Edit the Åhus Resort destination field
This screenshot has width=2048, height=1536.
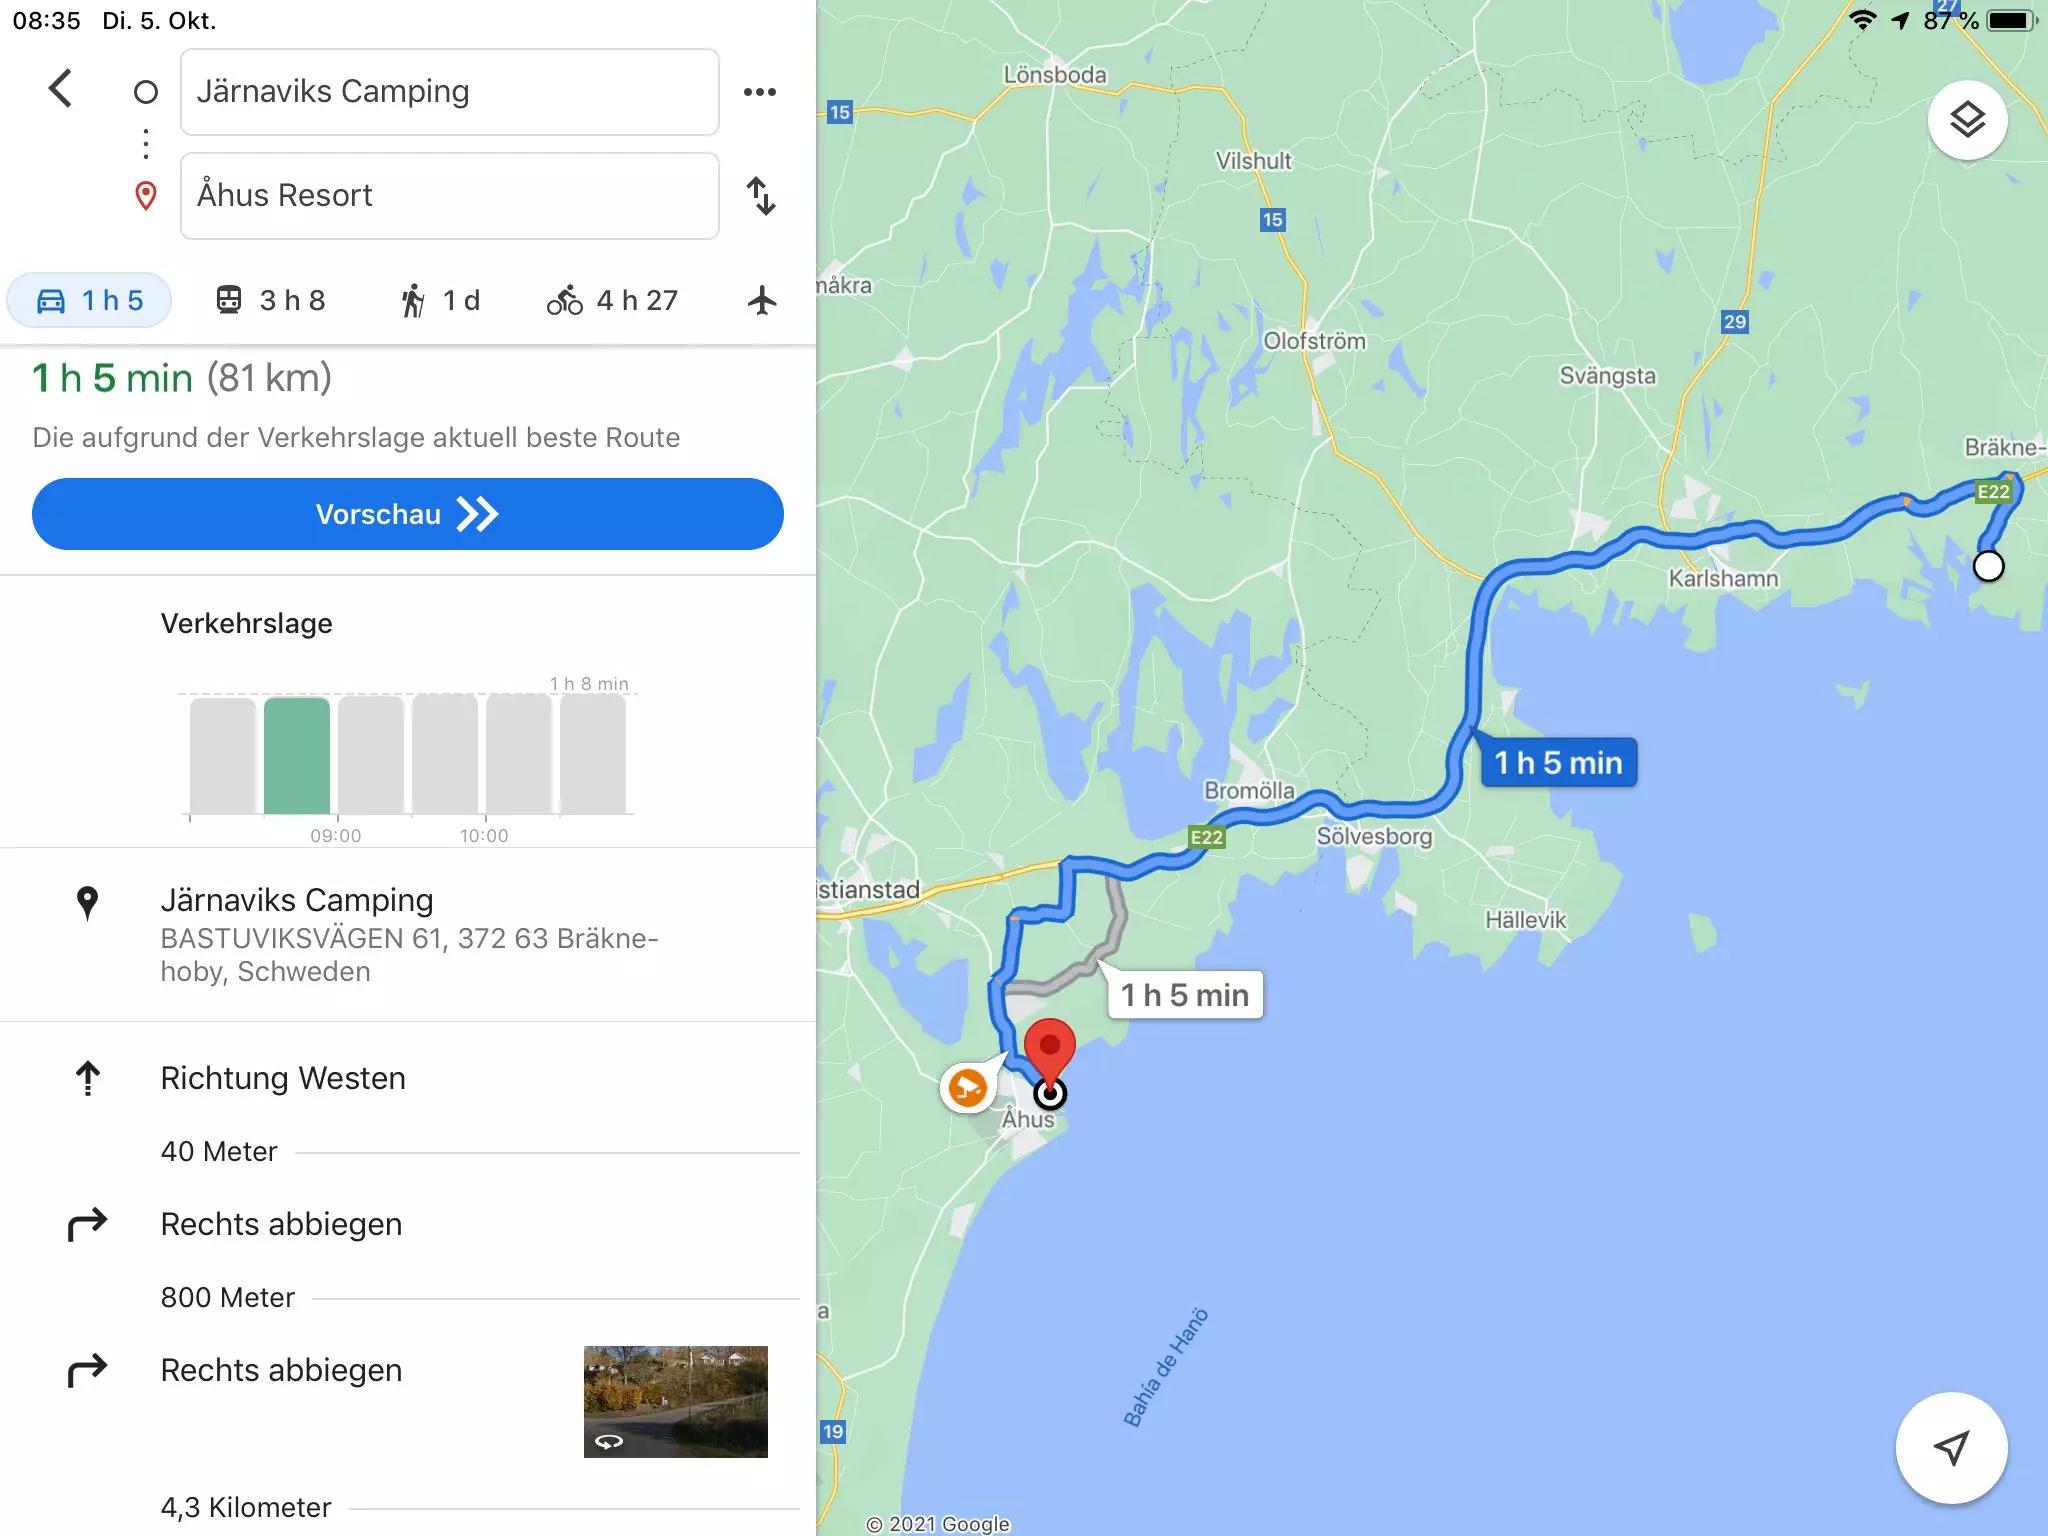pos(450,196)
